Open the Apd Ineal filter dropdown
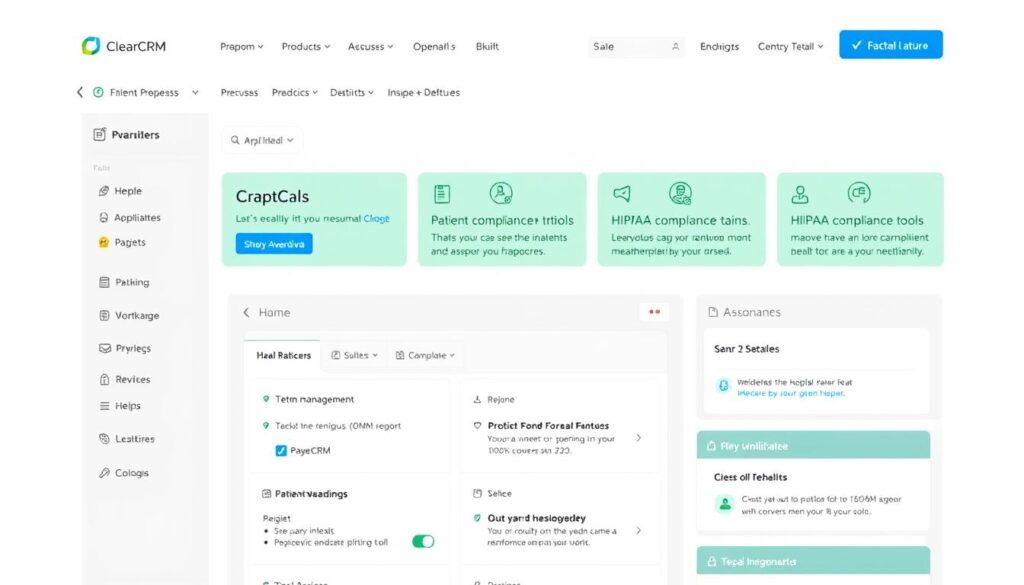Viewport: 1024px width, 585px height. (x=262, y=140)
